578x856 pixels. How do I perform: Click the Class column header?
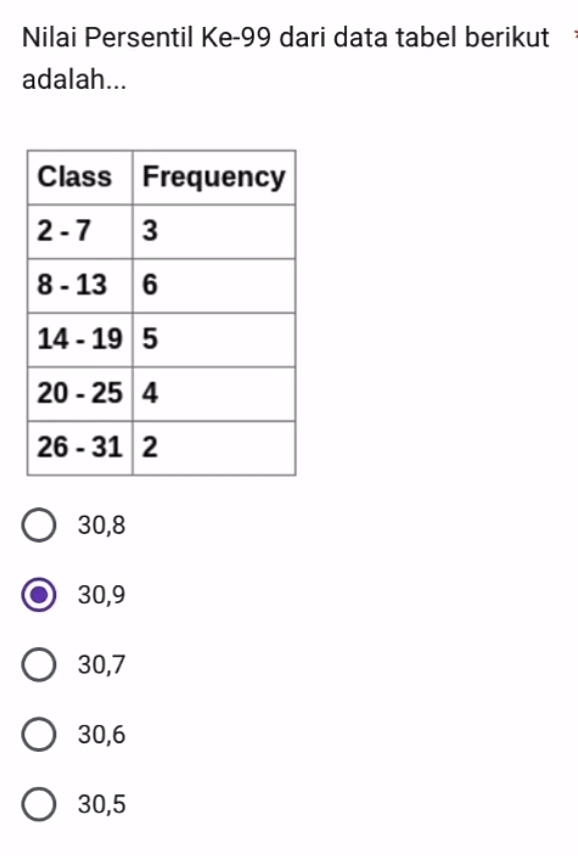click(x=80, y=177)
